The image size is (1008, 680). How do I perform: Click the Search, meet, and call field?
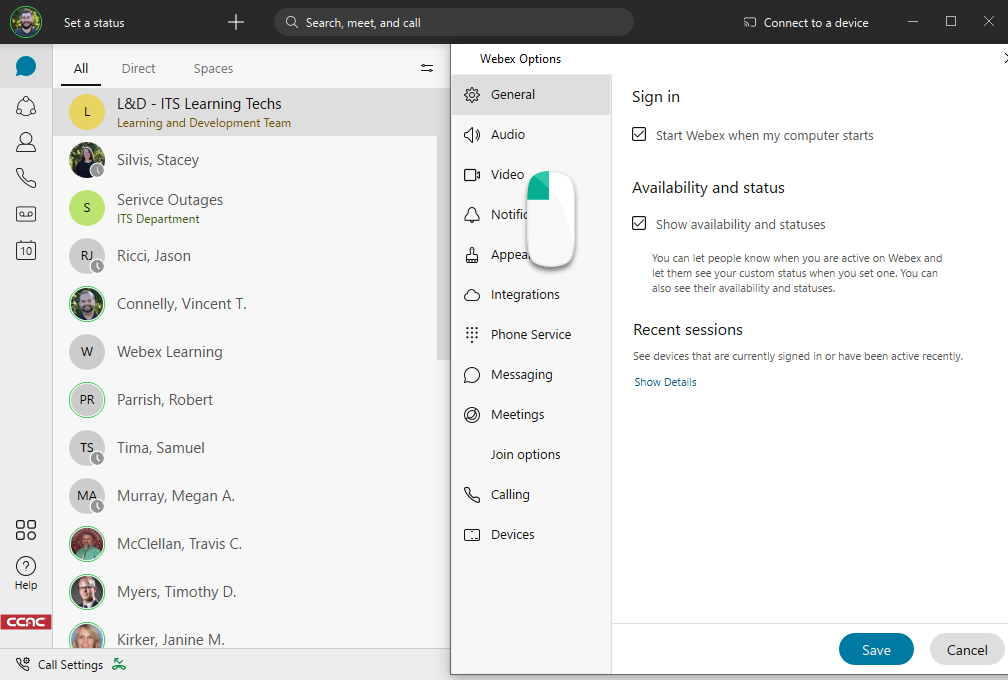[x=453, y=21]
